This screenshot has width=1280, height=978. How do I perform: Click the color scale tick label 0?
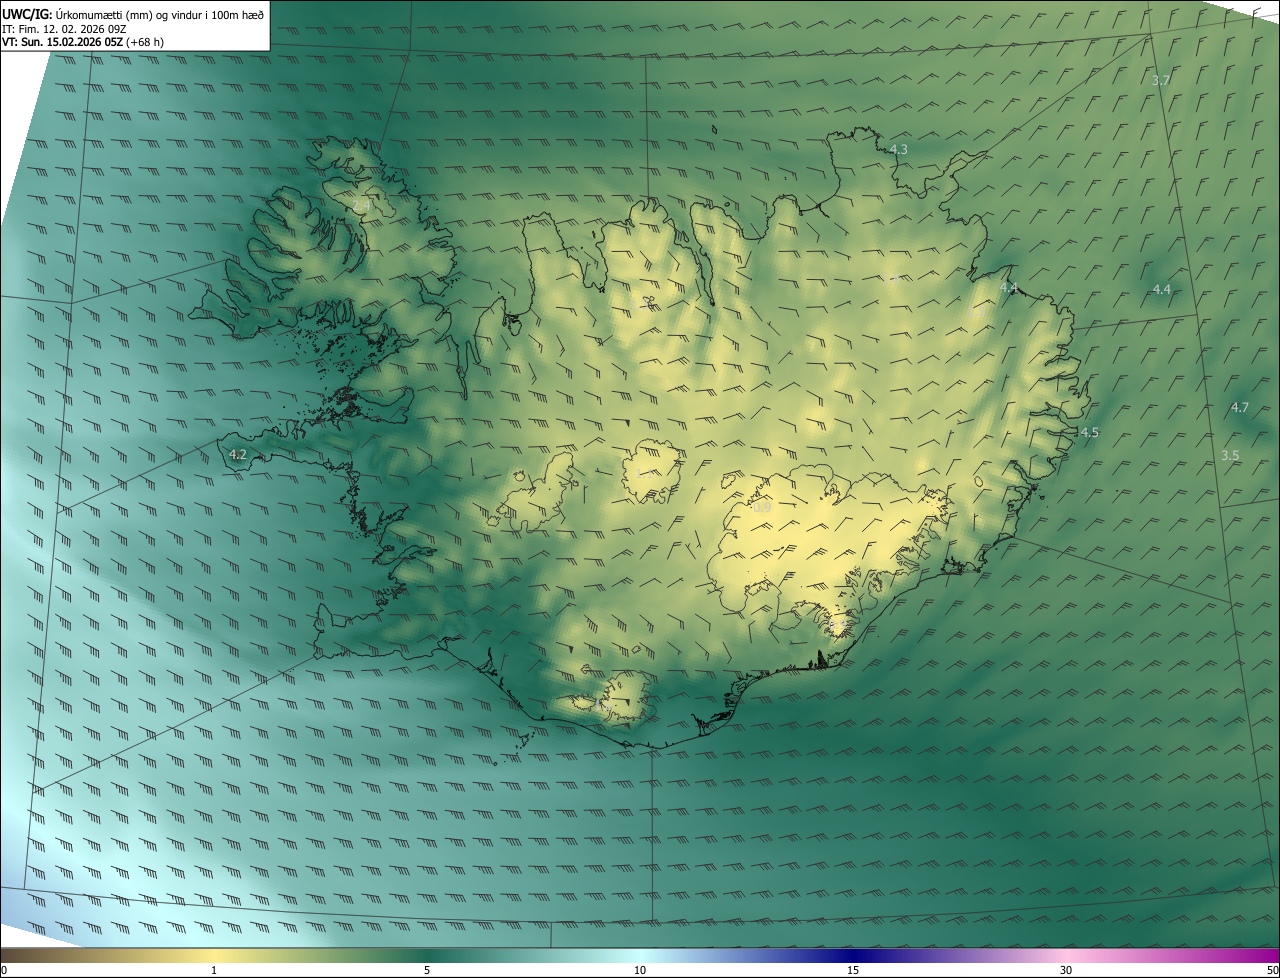(x=4, y=970)
